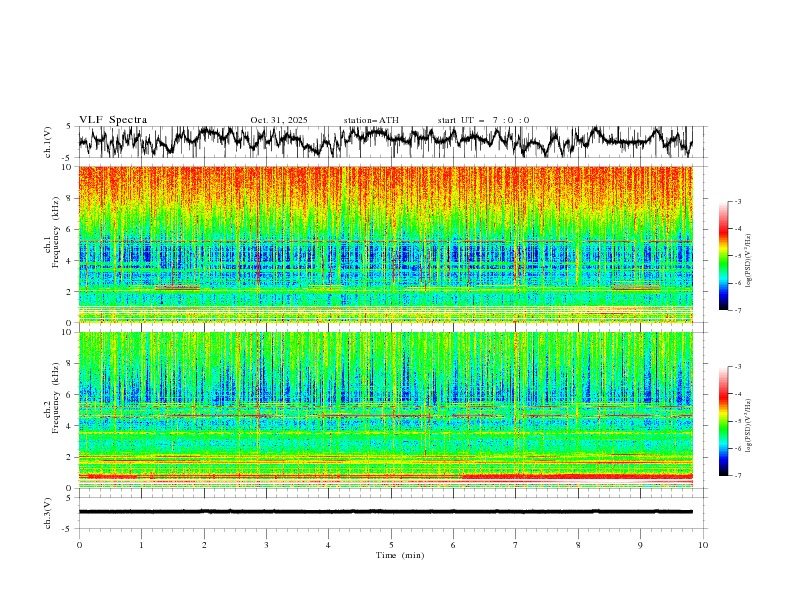Click the ch.1(V) waveform trace panel
This screenshot has height=612, width=792.
pyautogui.click(x=393, y=142)
